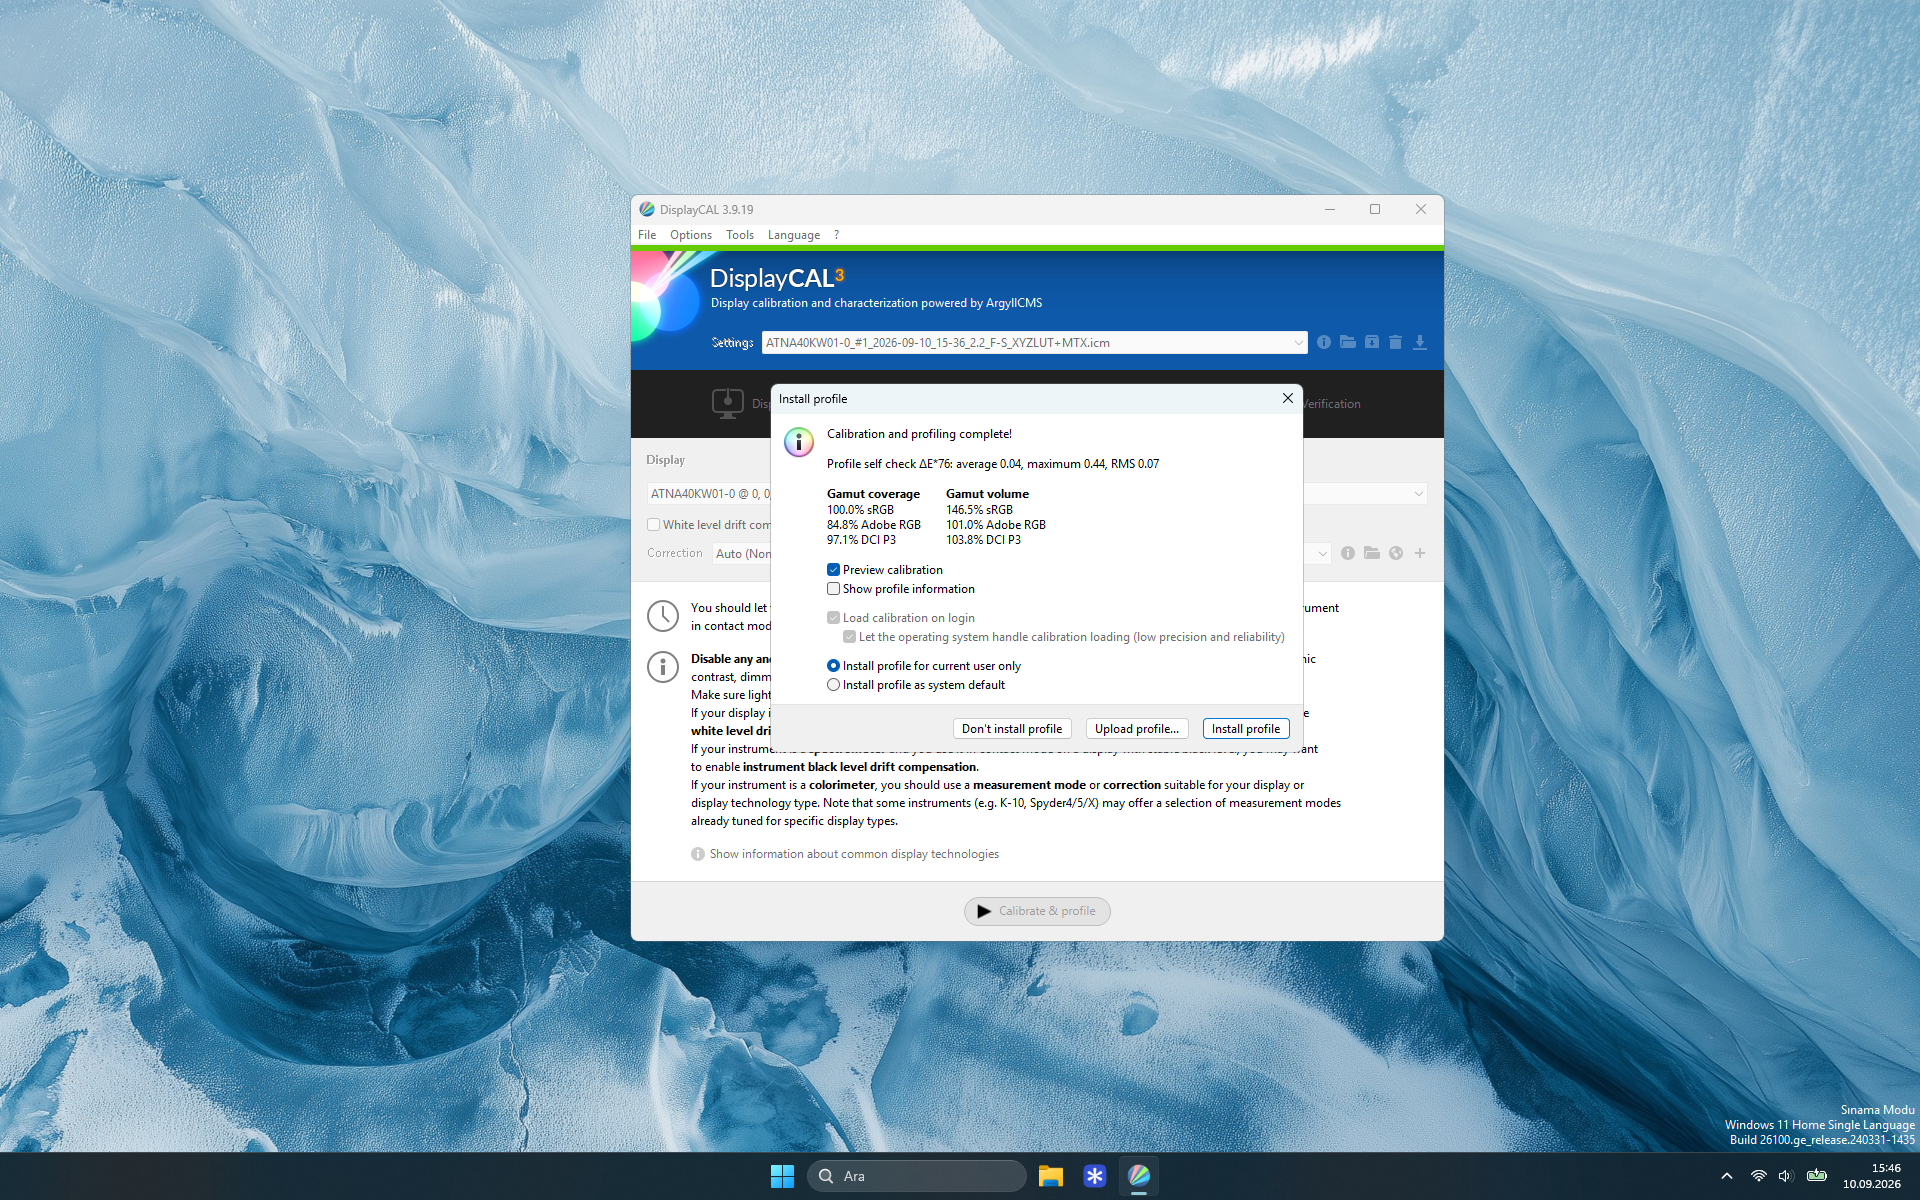The width and height of the screenshot is (1920, 1200).
Task: Click the plus icon to create correction
Action: [x=1420, y=553]
